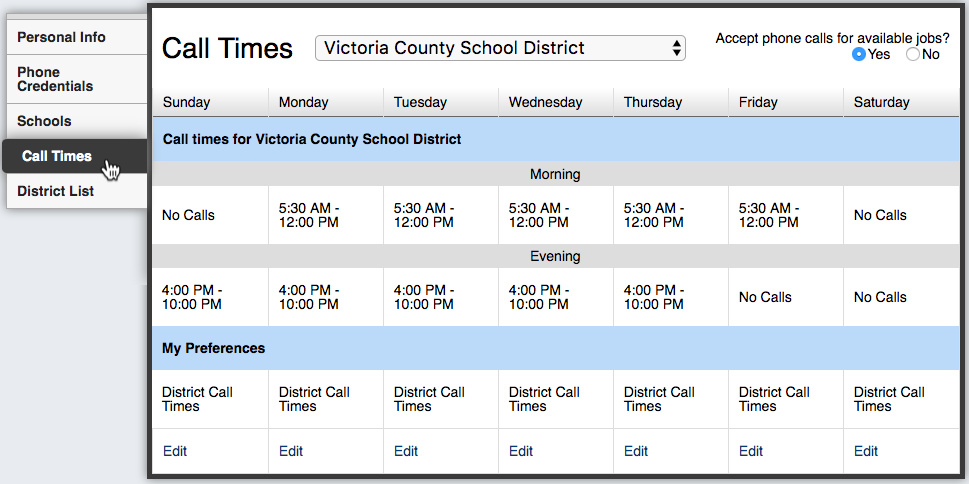969x484 pixels.
Task: Edit Monday call time preferences
Action: (x=291, y=451)
